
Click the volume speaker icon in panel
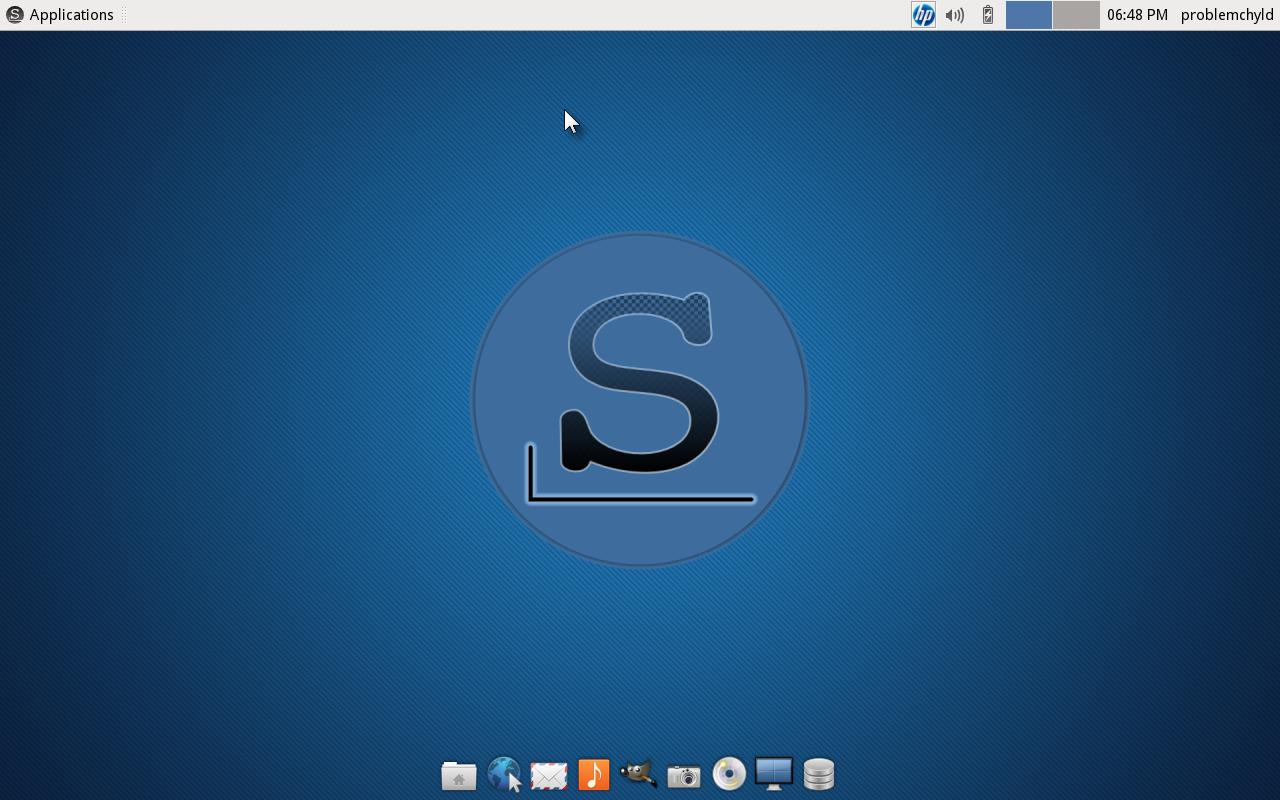coord(955,15)
